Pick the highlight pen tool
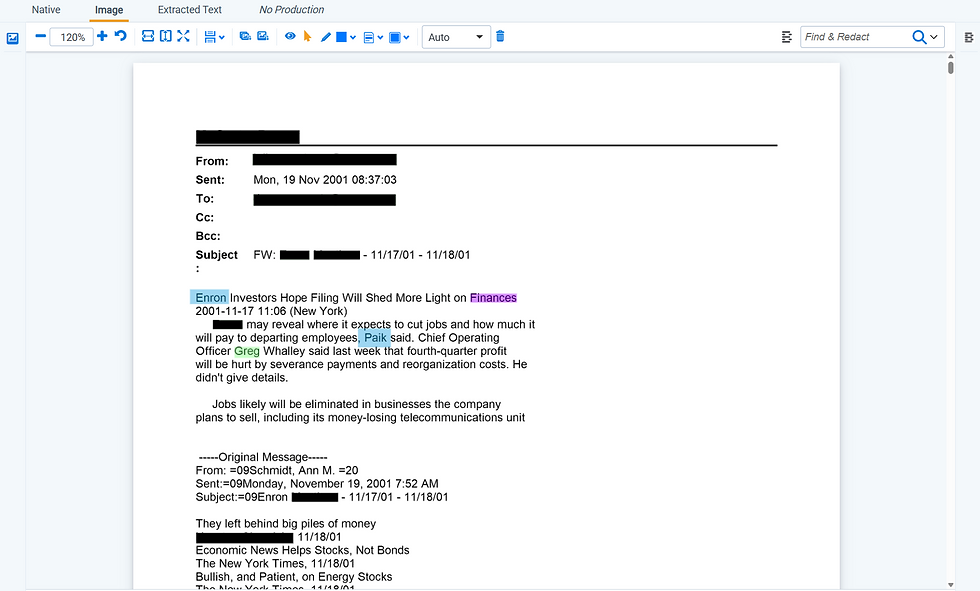Image resolution: width=980 pixels, height=591 pixels. (326, 37)
